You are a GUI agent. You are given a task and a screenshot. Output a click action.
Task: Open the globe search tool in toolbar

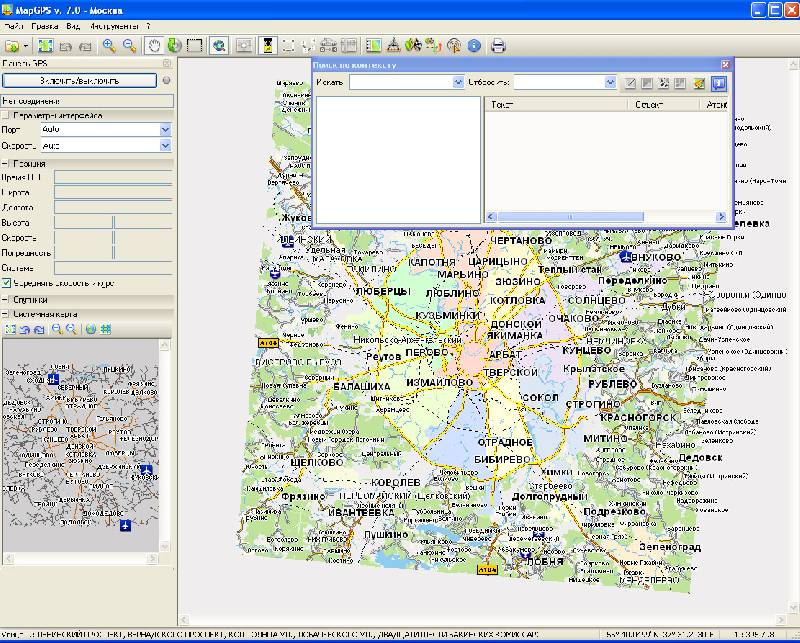click(x=219, y=46)
